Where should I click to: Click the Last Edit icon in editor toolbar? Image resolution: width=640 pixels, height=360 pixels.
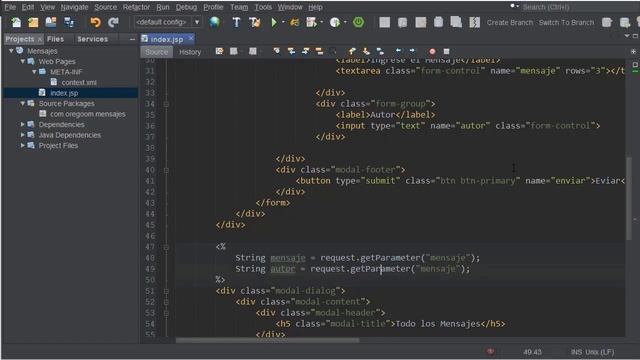coord(220,51)
